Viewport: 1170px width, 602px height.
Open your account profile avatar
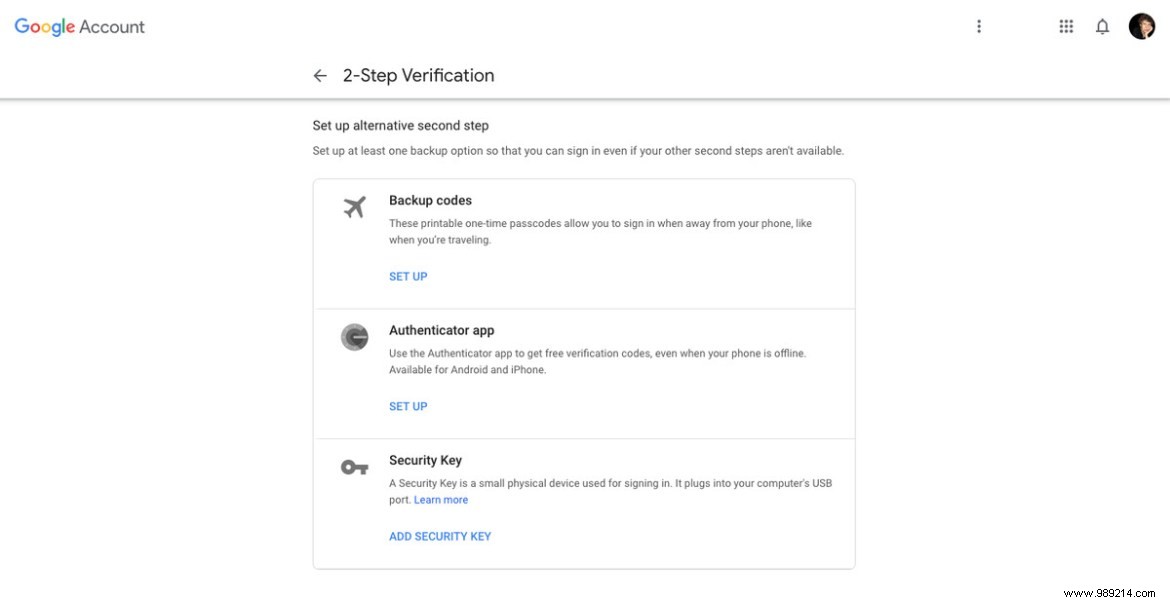coord(1141,26)
